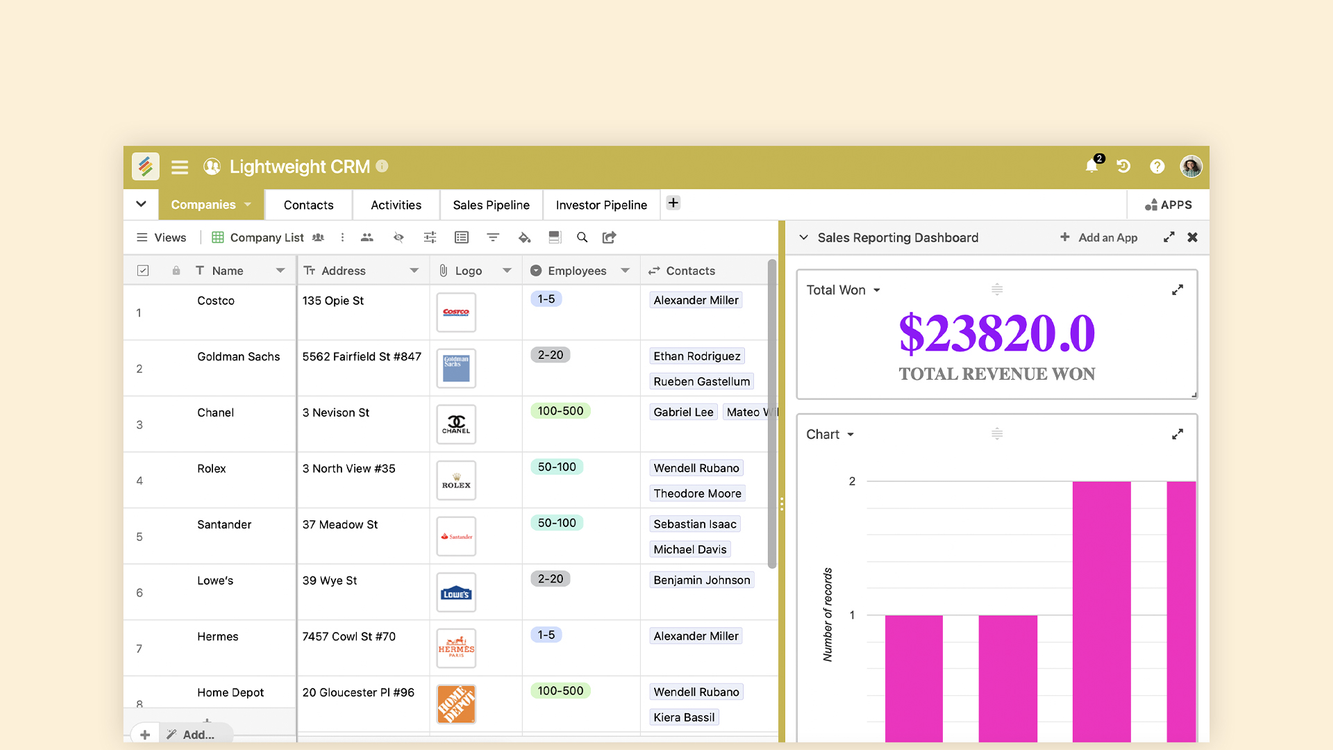The width and height of the screenshot is (1333, 750).
Task: Click the 50-100 employees tag for Rolex
Action: (557, 467)
